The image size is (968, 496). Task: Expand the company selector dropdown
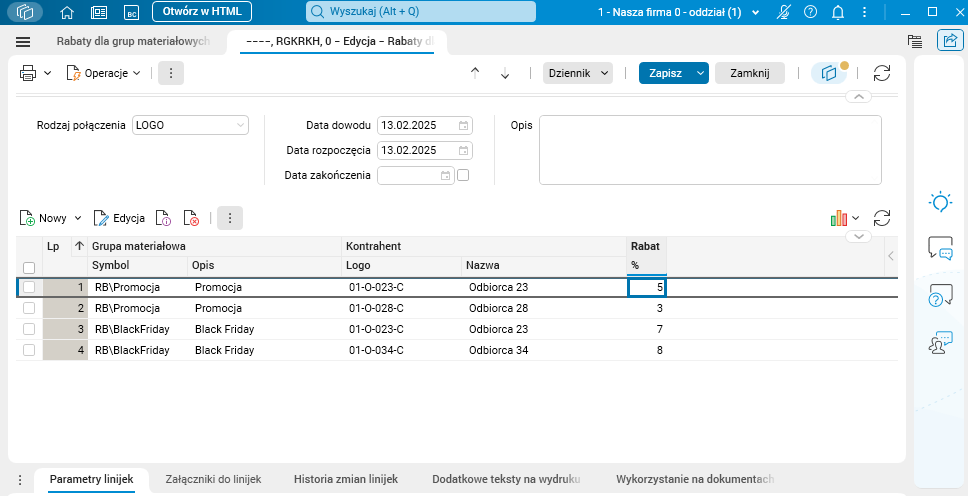754,12
